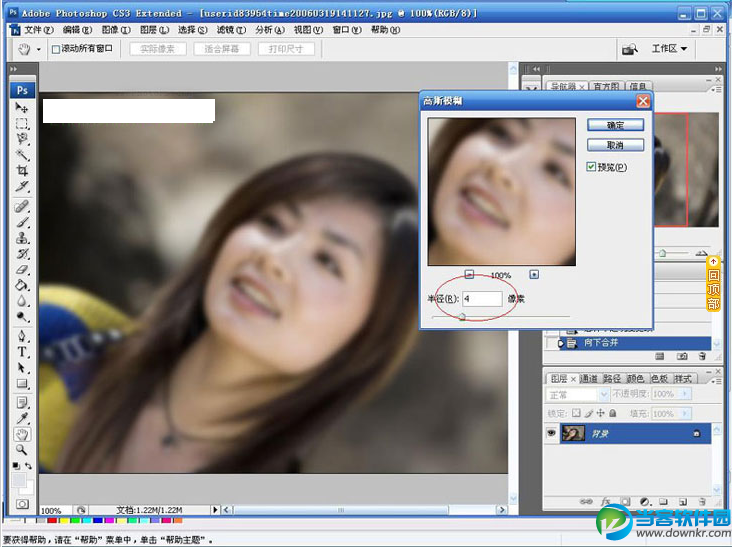This screenshot has height=547, width=732.
Task: Click 确定 to apply Gaussian blur
Action: (x=616, y=125)
